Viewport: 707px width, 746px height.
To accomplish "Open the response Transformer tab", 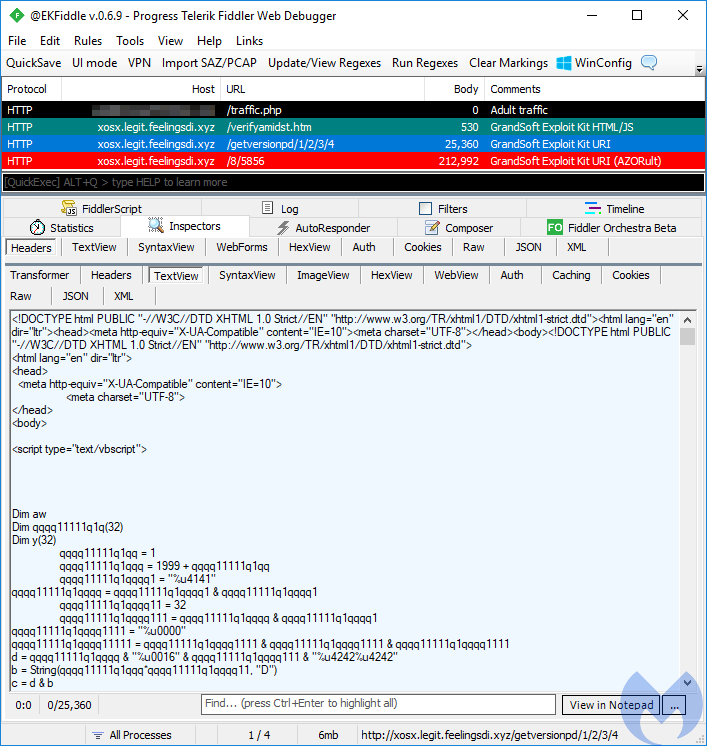I will pyautogui.click(x=39, y=275).
